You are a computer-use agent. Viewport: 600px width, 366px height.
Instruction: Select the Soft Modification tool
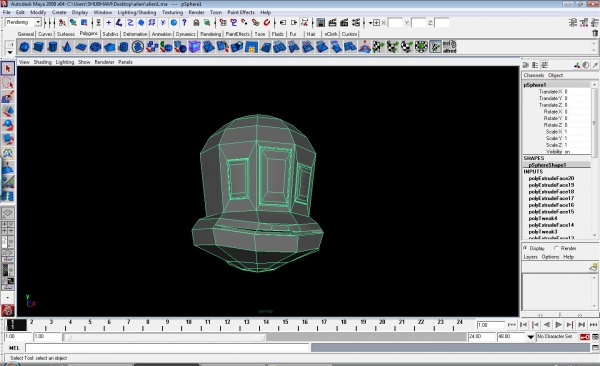tap(8, 168)
